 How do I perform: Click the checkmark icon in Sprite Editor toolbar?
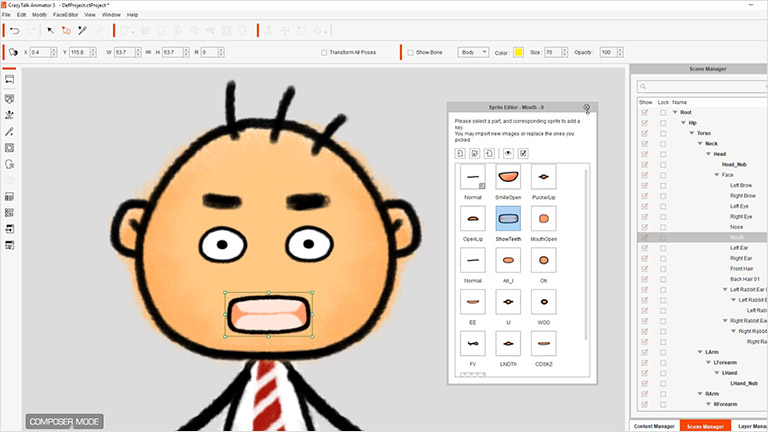pyautogui.click(x=523, y=153)
